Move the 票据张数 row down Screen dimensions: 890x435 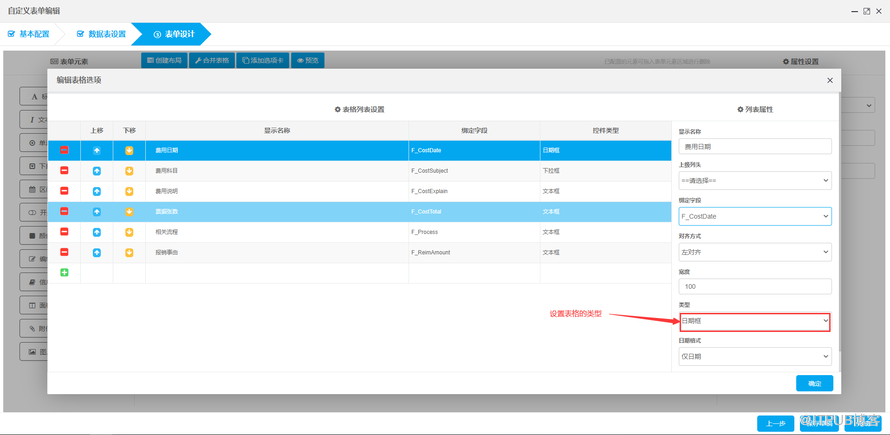[x=129, y=212]
